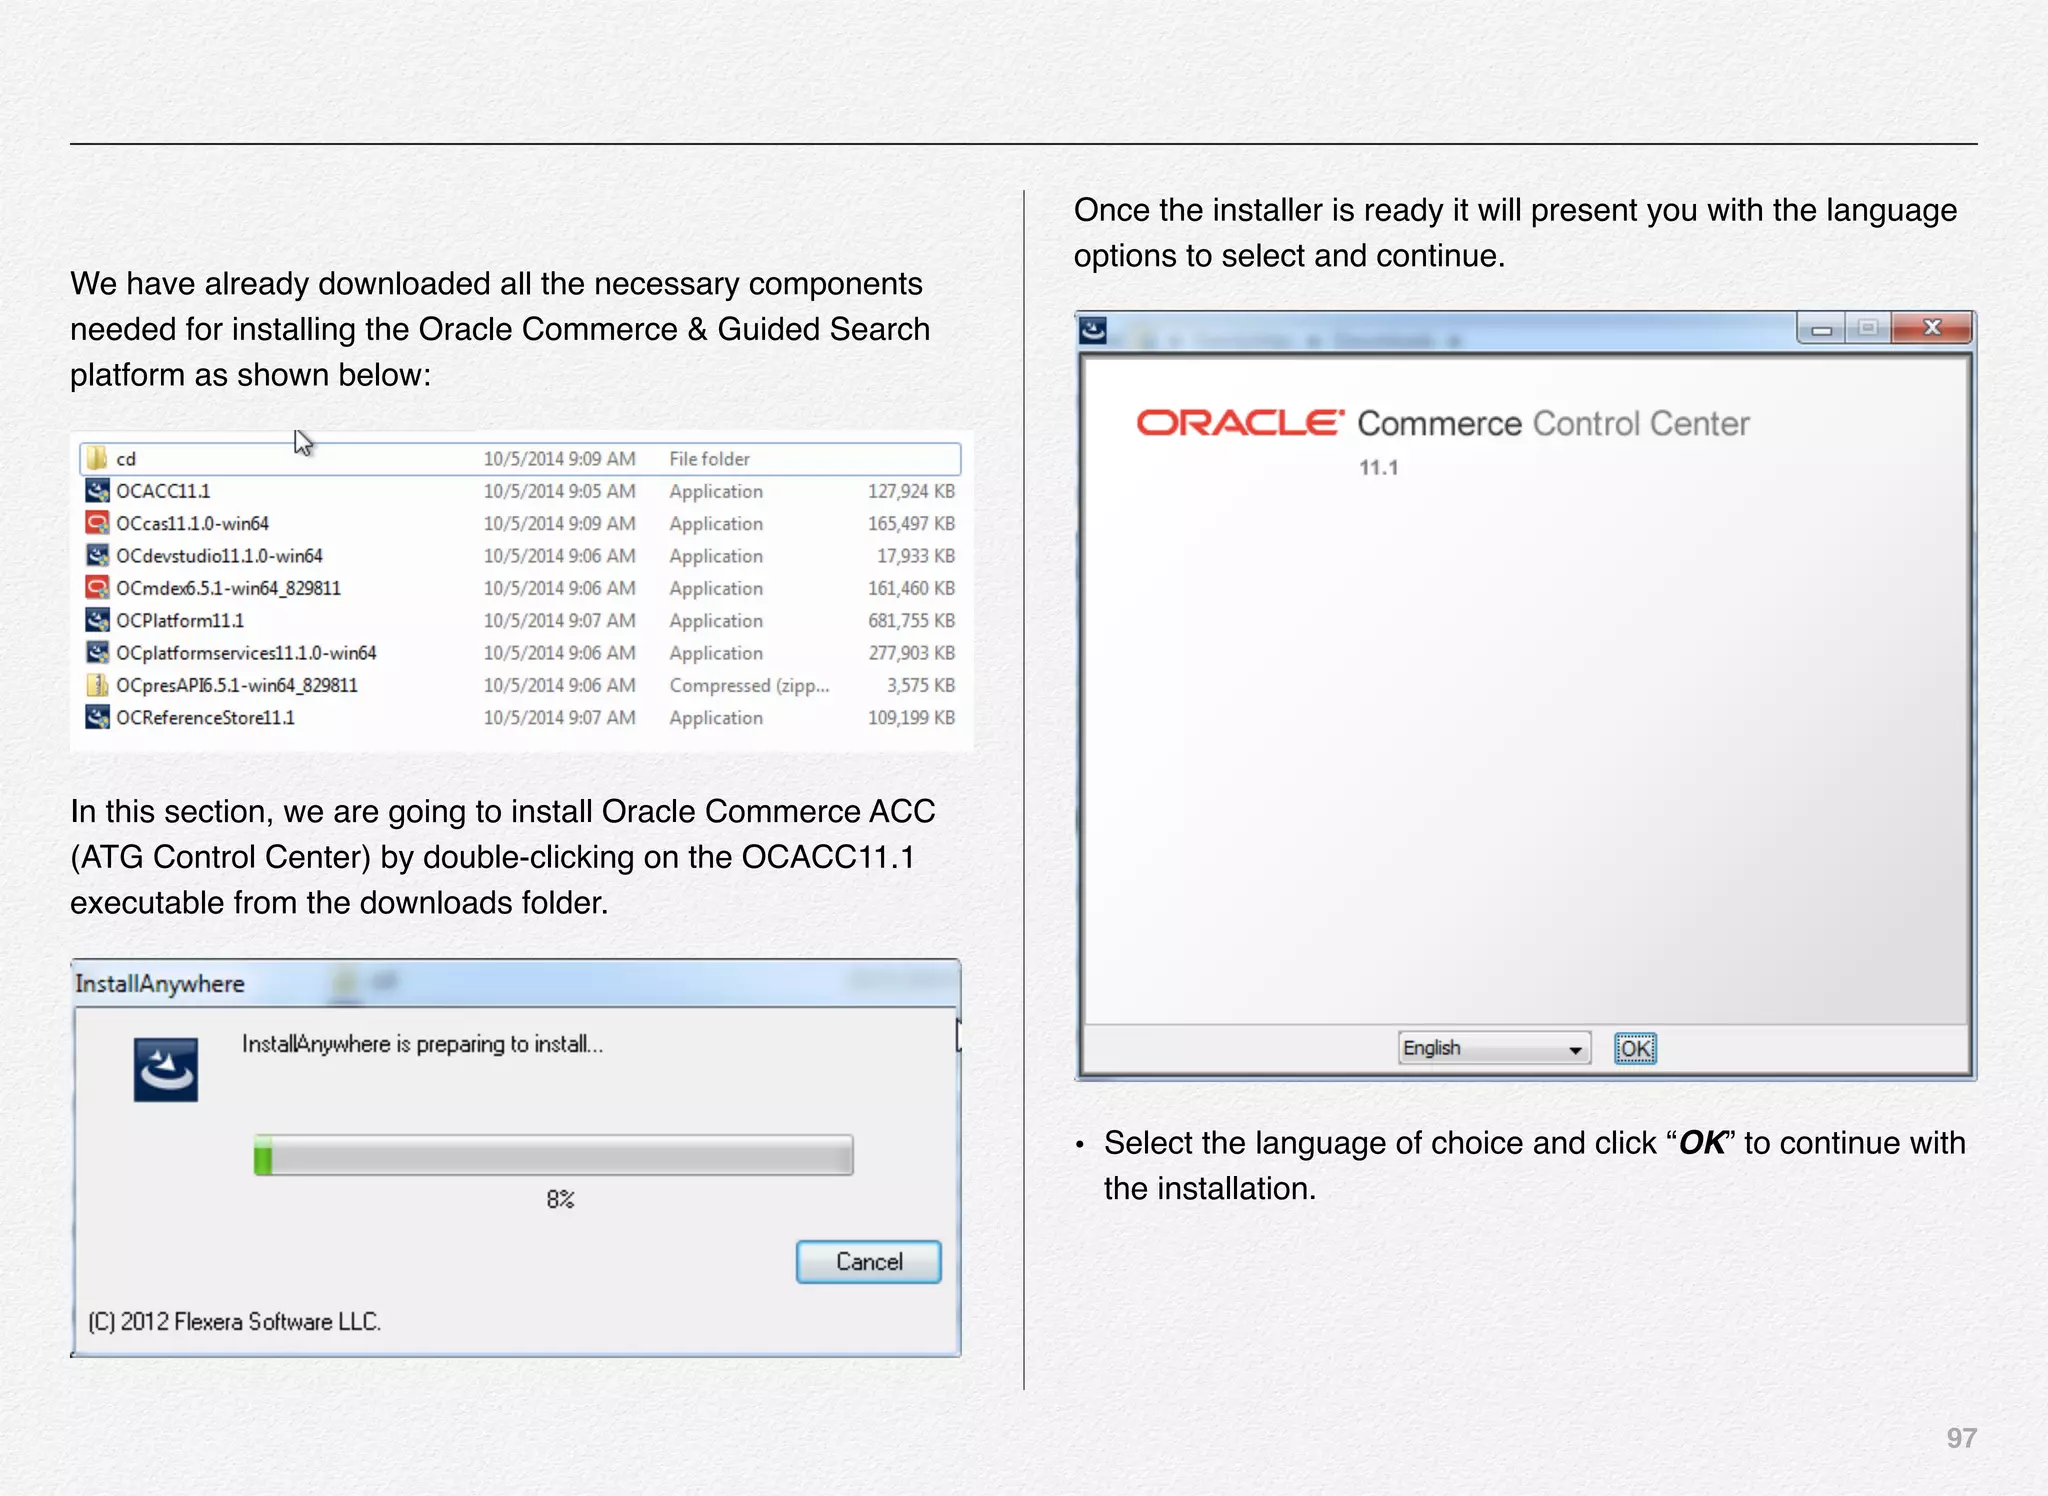This screenshot has height=1496, width=2048.
Task: Click the cd row labeled File folder
Action: coord(520,459)
